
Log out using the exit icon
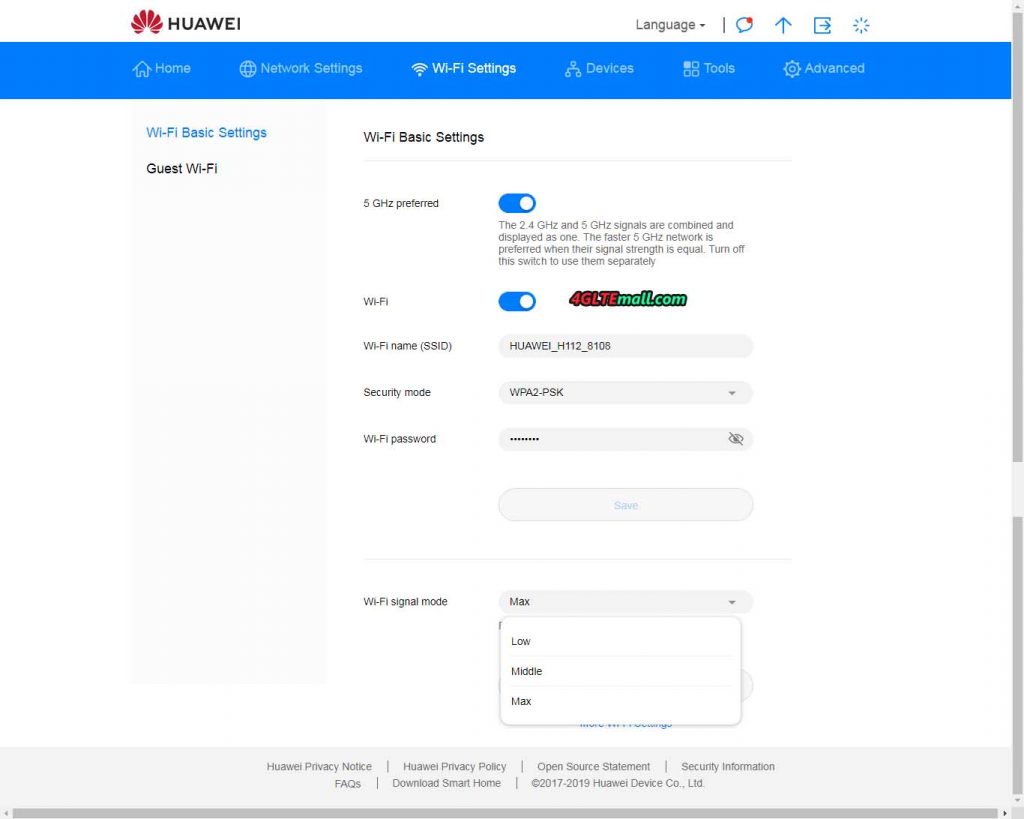(x=822, y=25)
